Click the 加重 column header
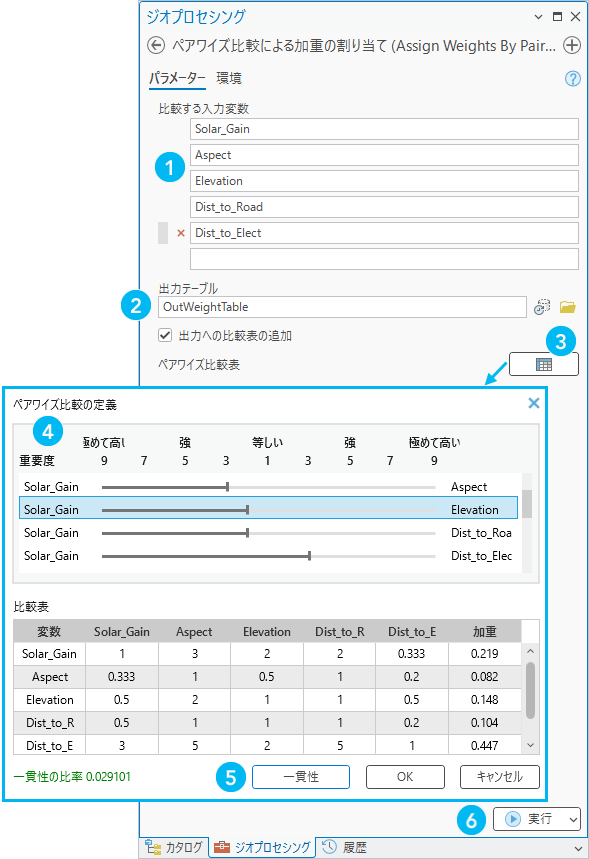This screenshot has width=589, height=859. [x=485, y=632]
